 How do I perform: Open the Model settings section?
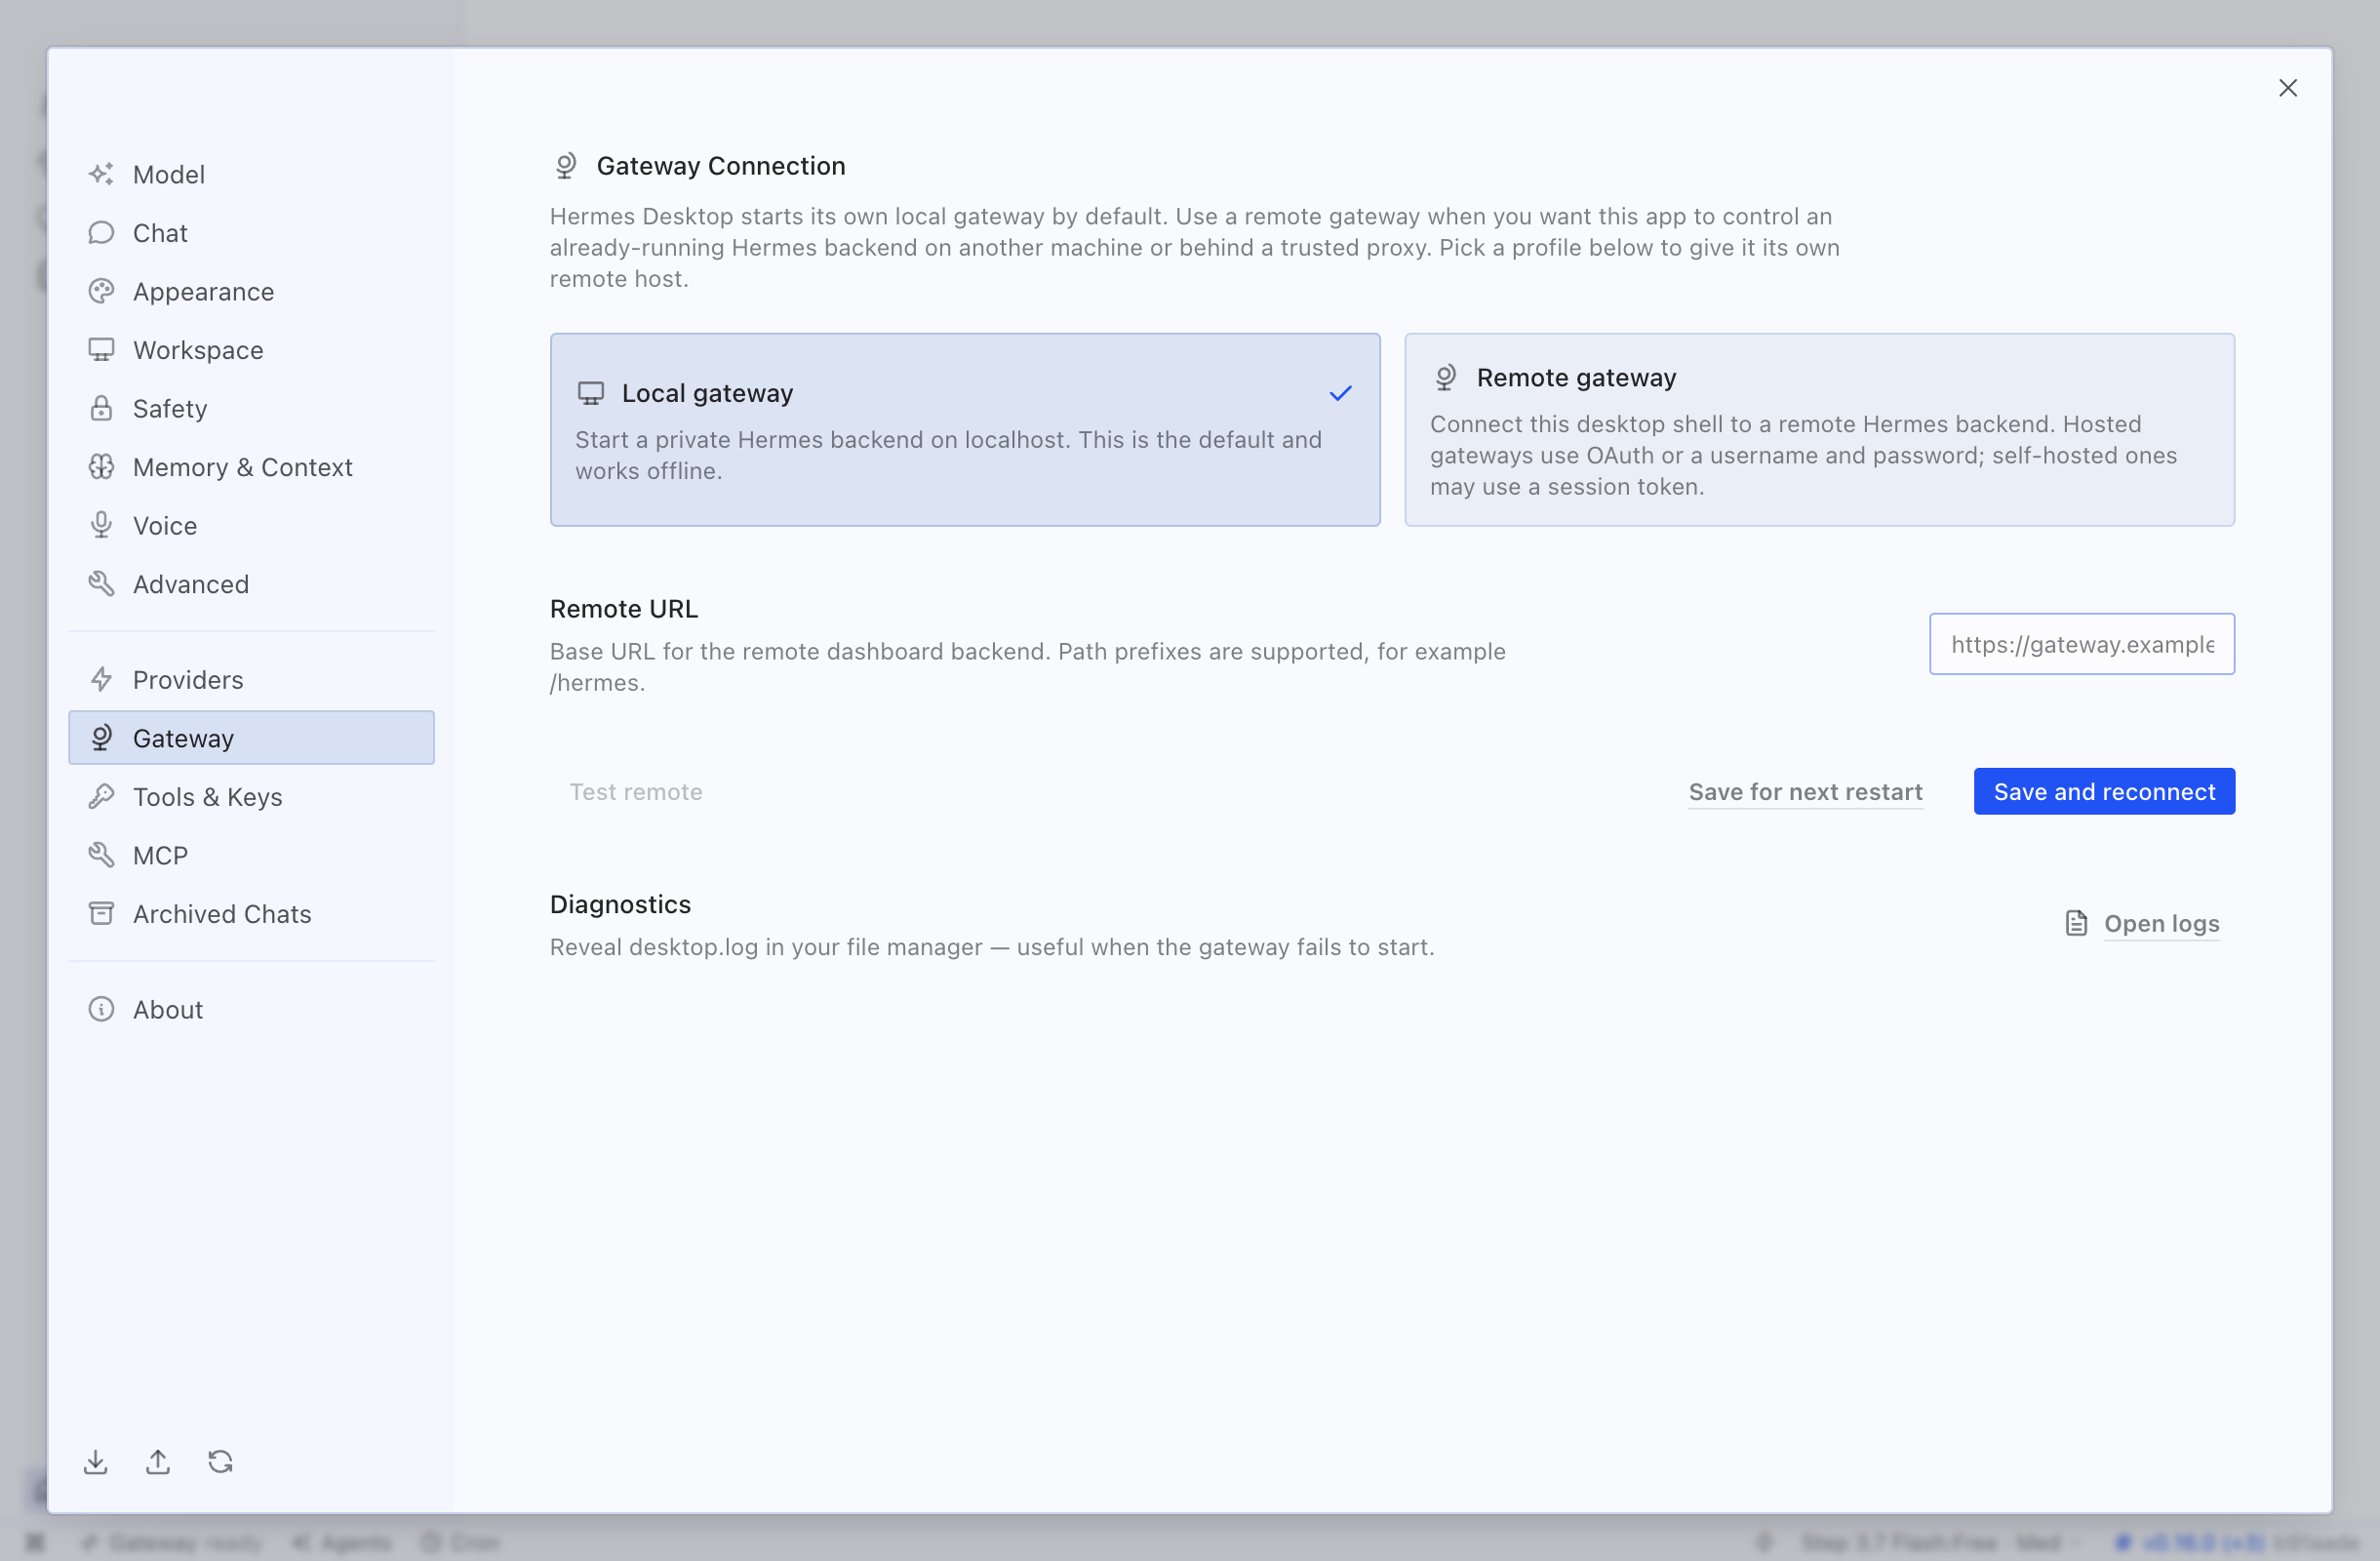251,174
